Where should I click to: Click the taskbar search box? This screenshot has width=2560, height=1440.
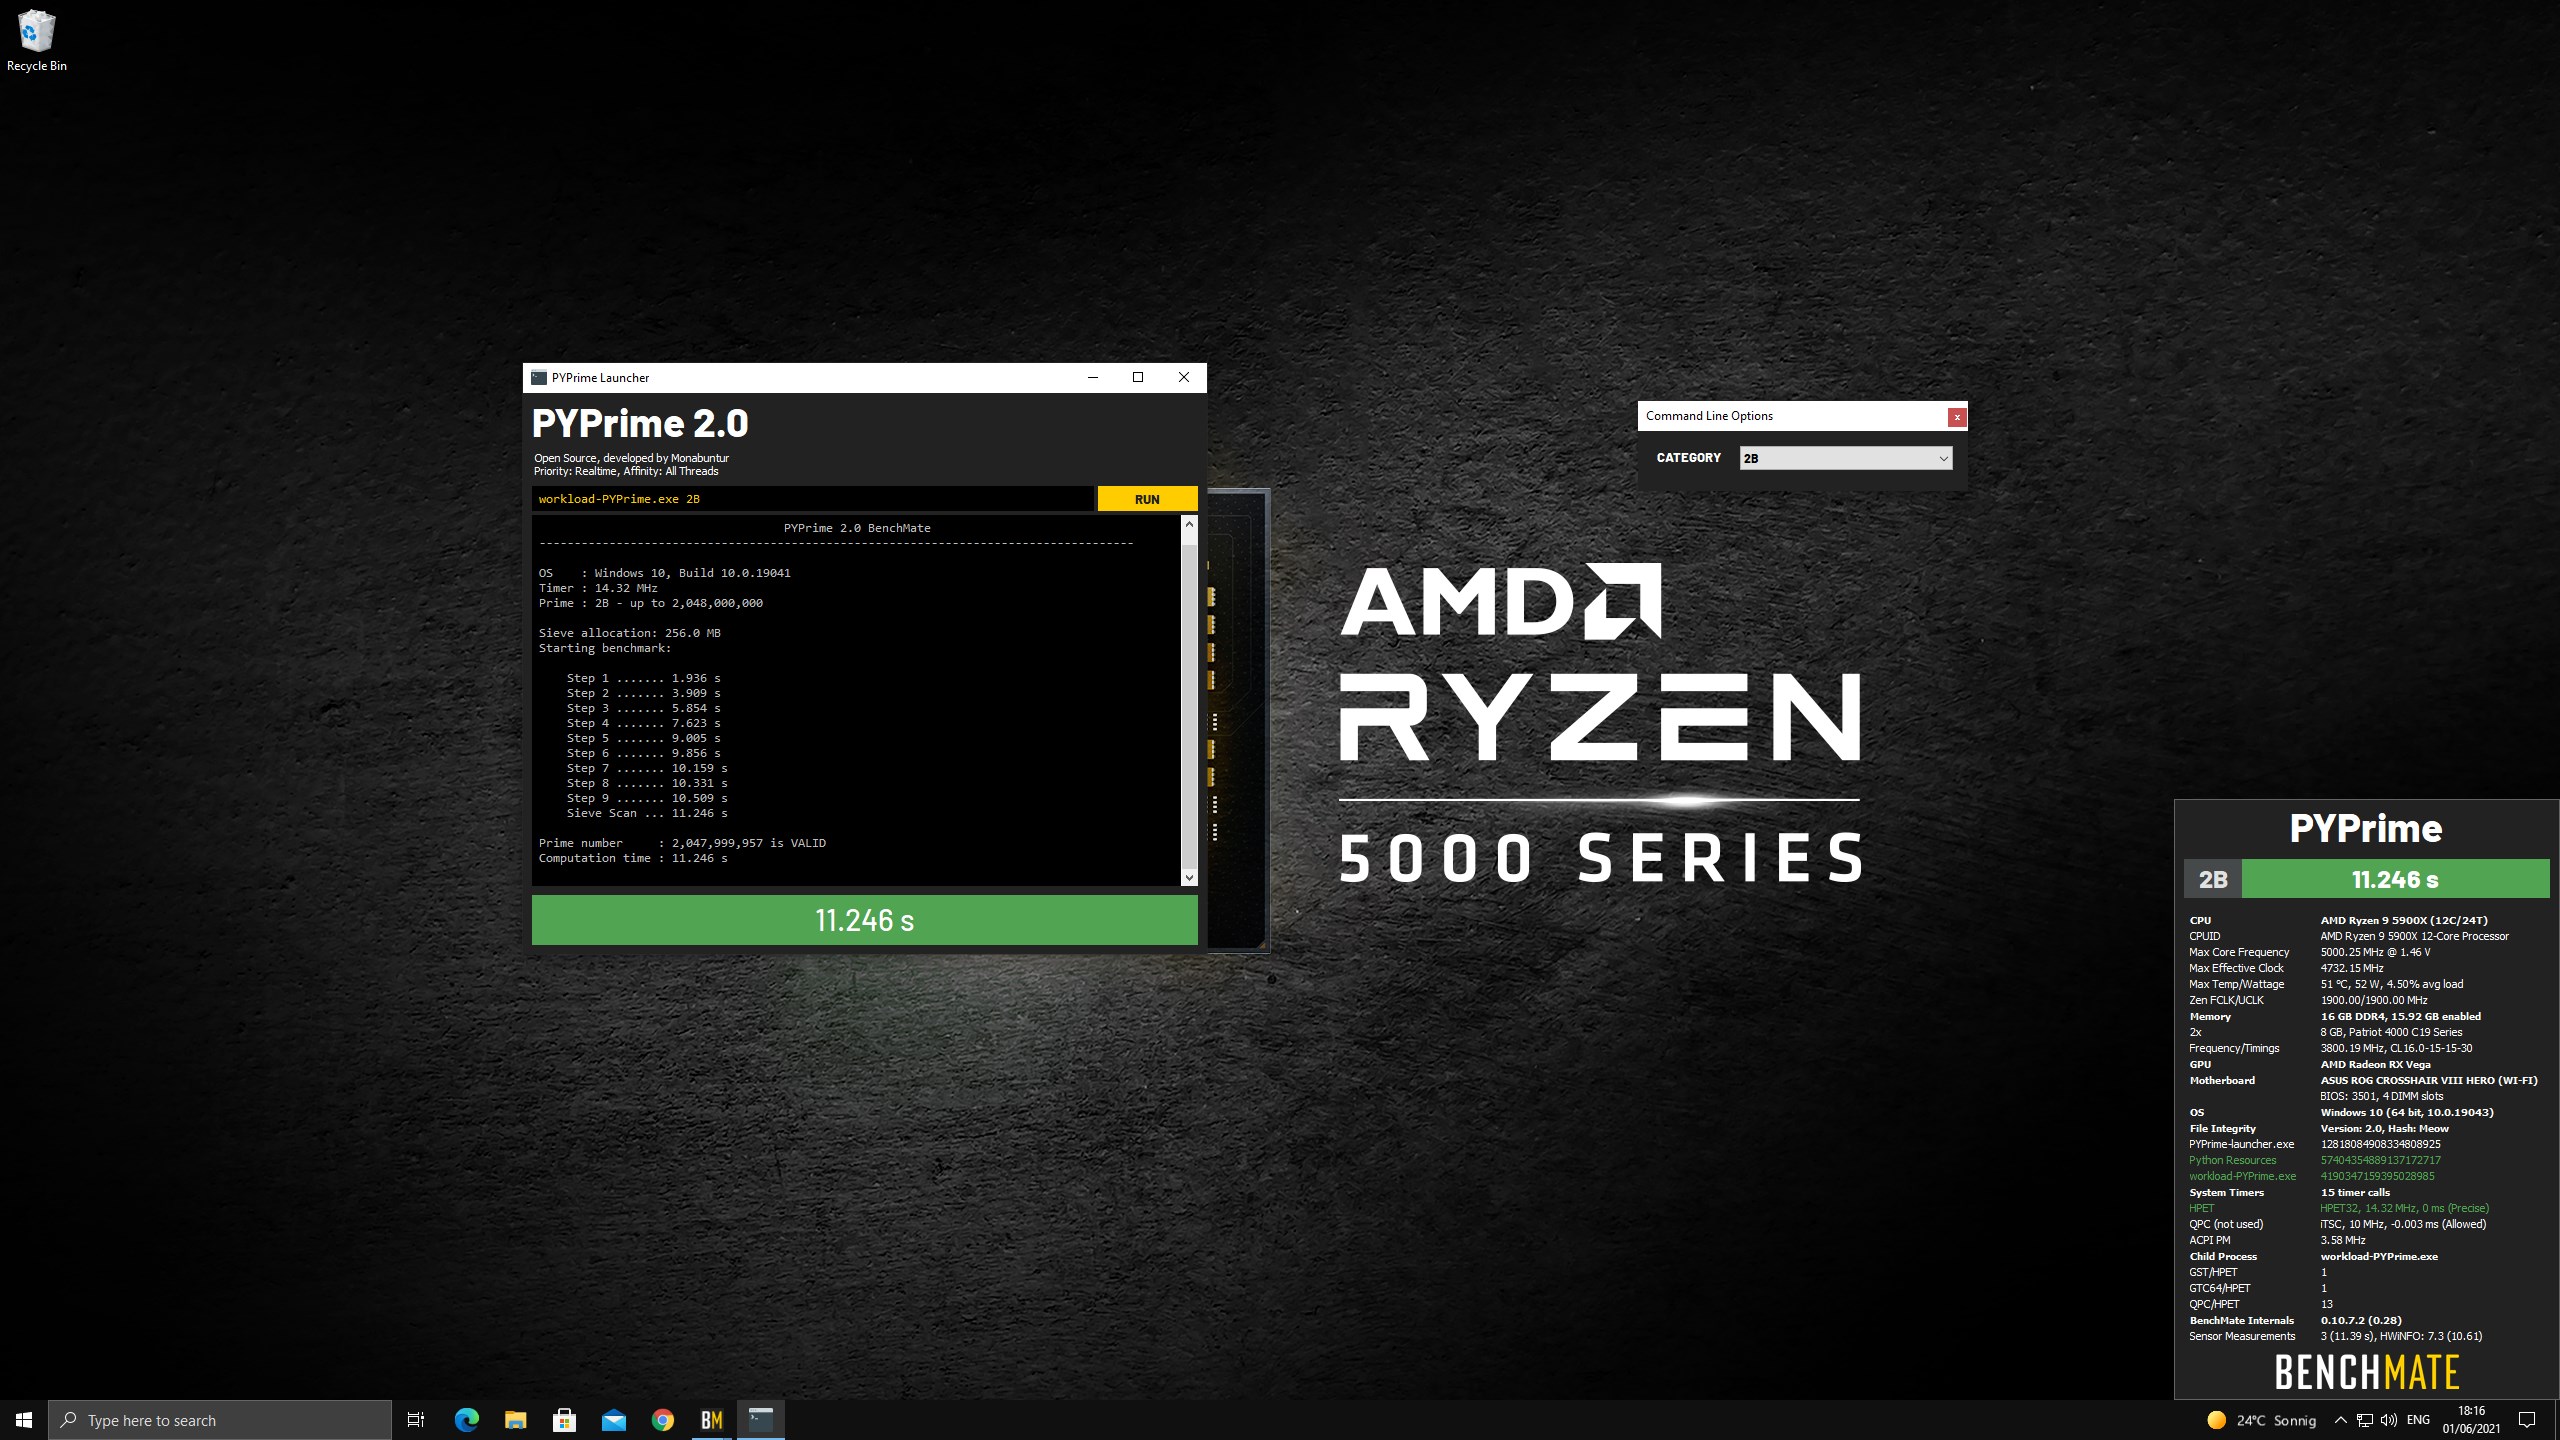click(x=220, y=1420)
